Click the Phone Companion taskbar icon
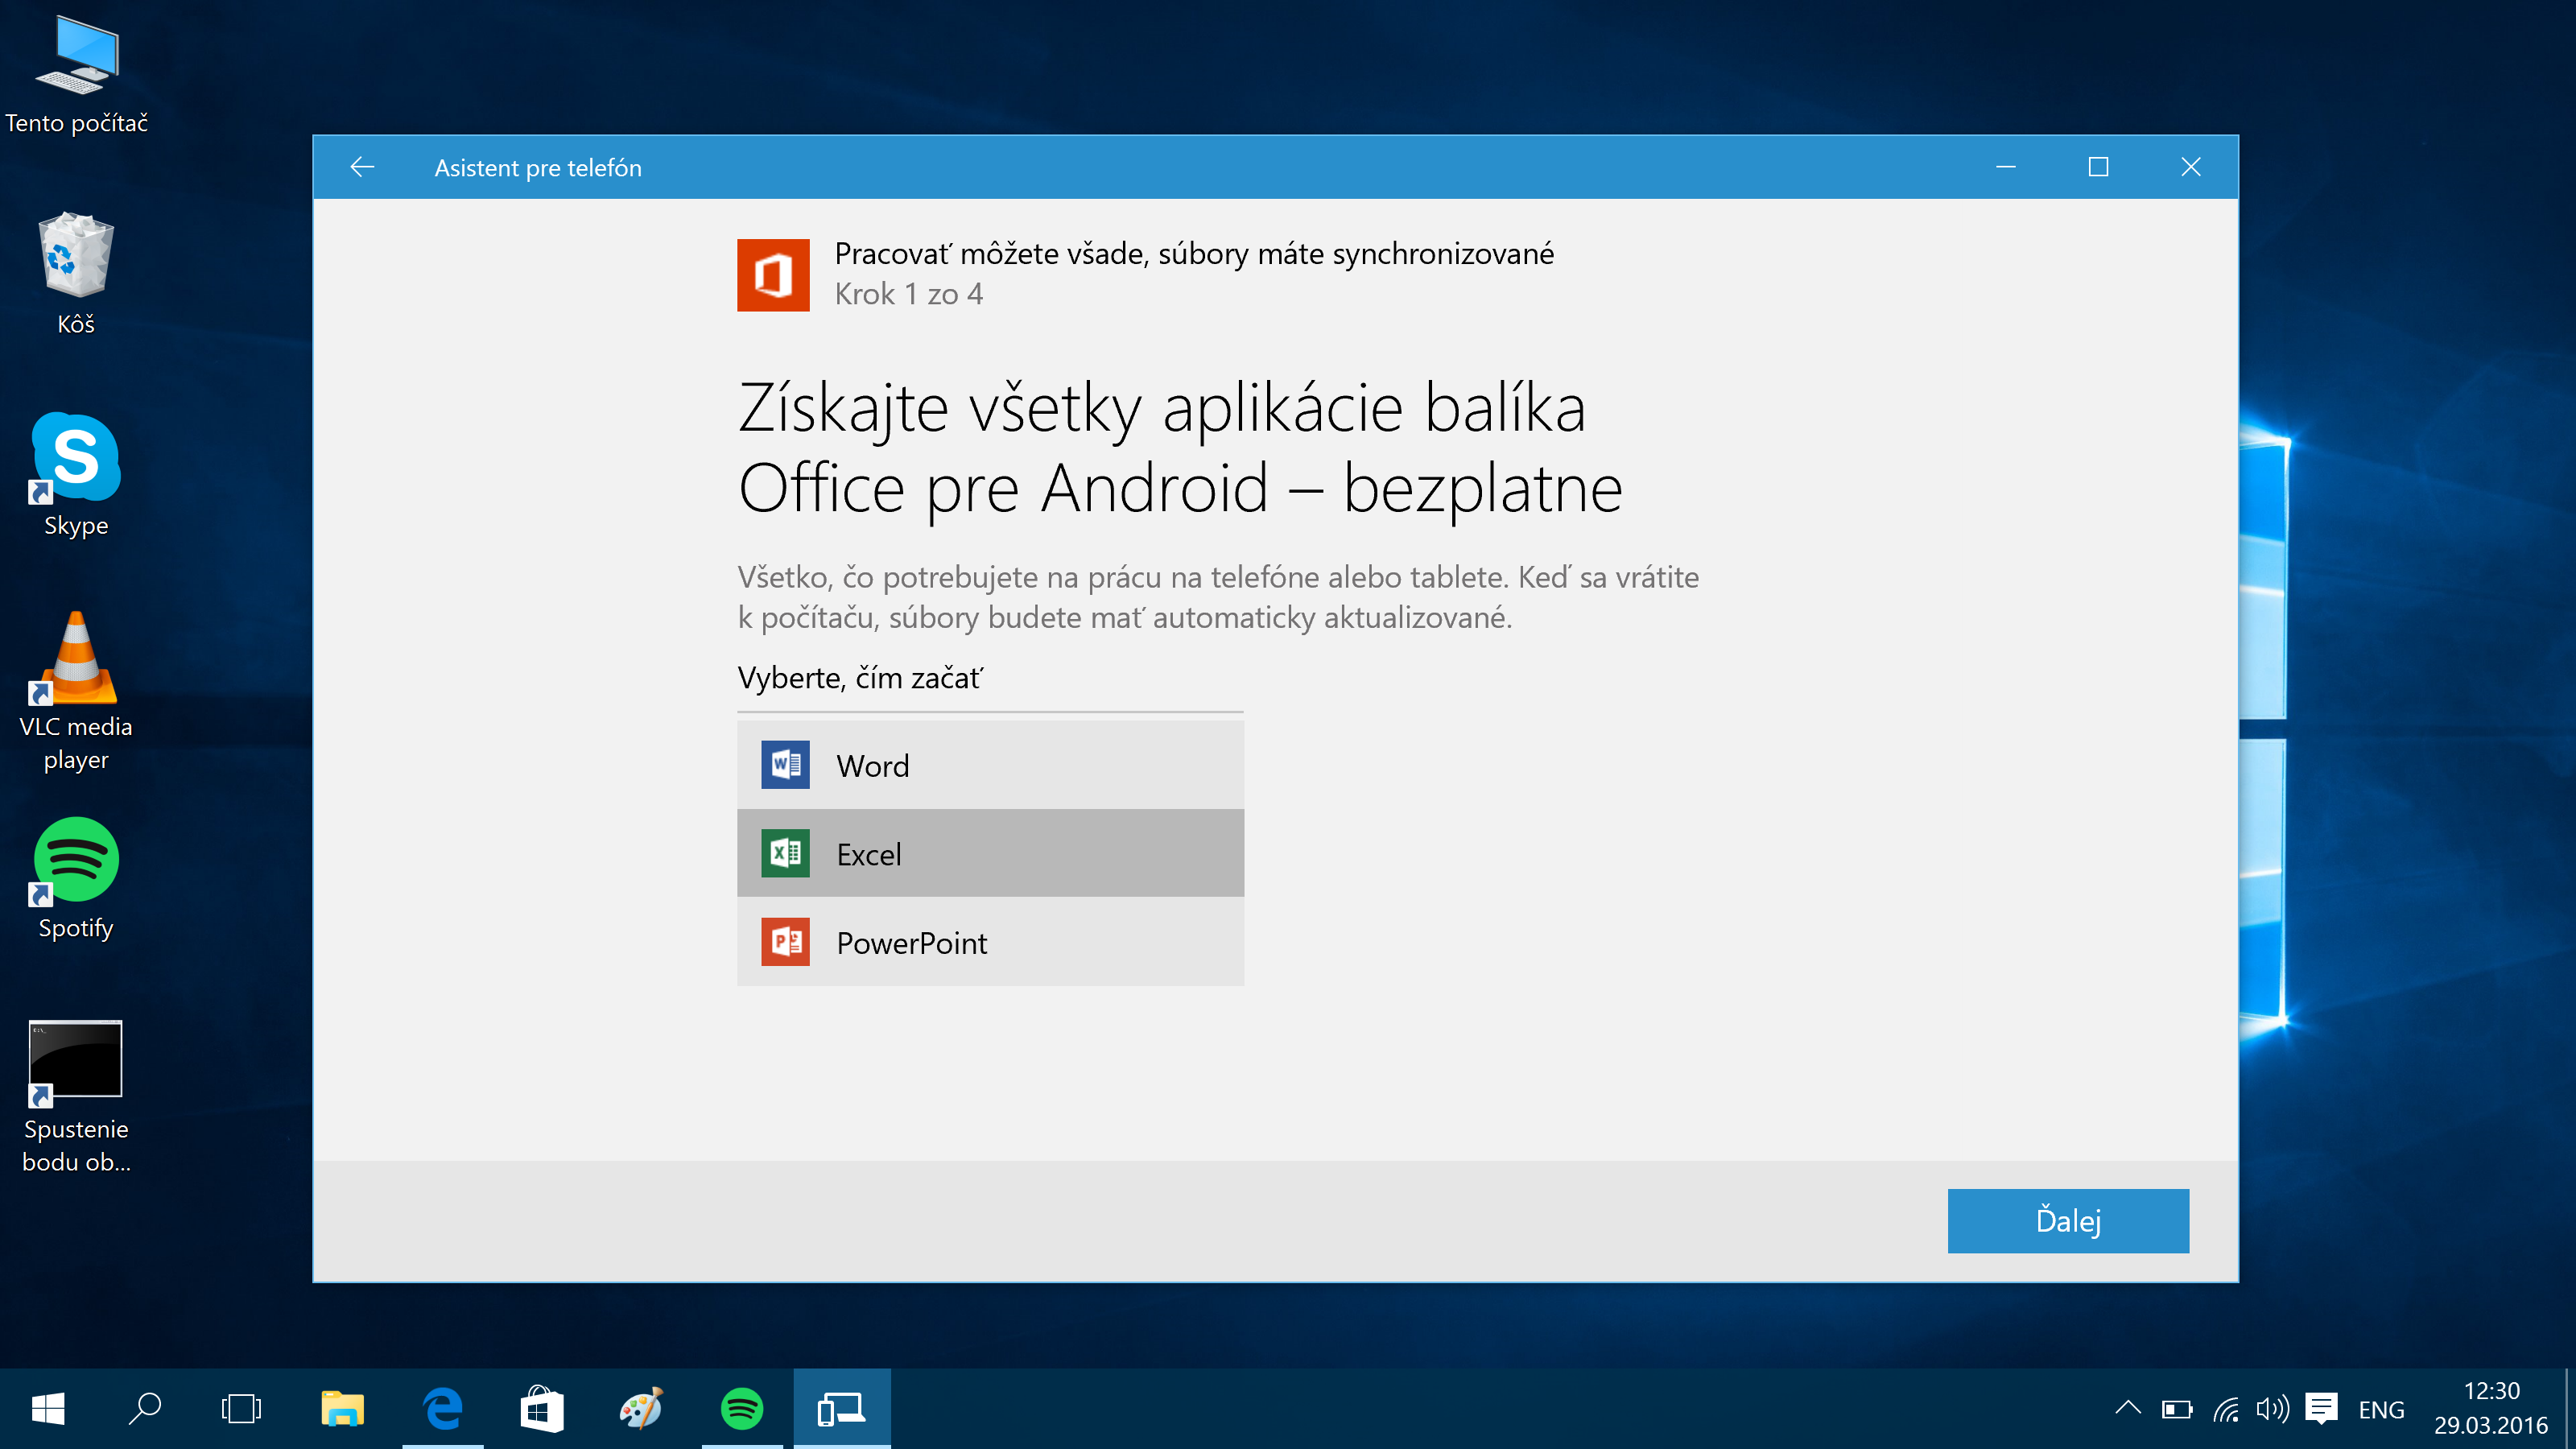 (841, 1409)
